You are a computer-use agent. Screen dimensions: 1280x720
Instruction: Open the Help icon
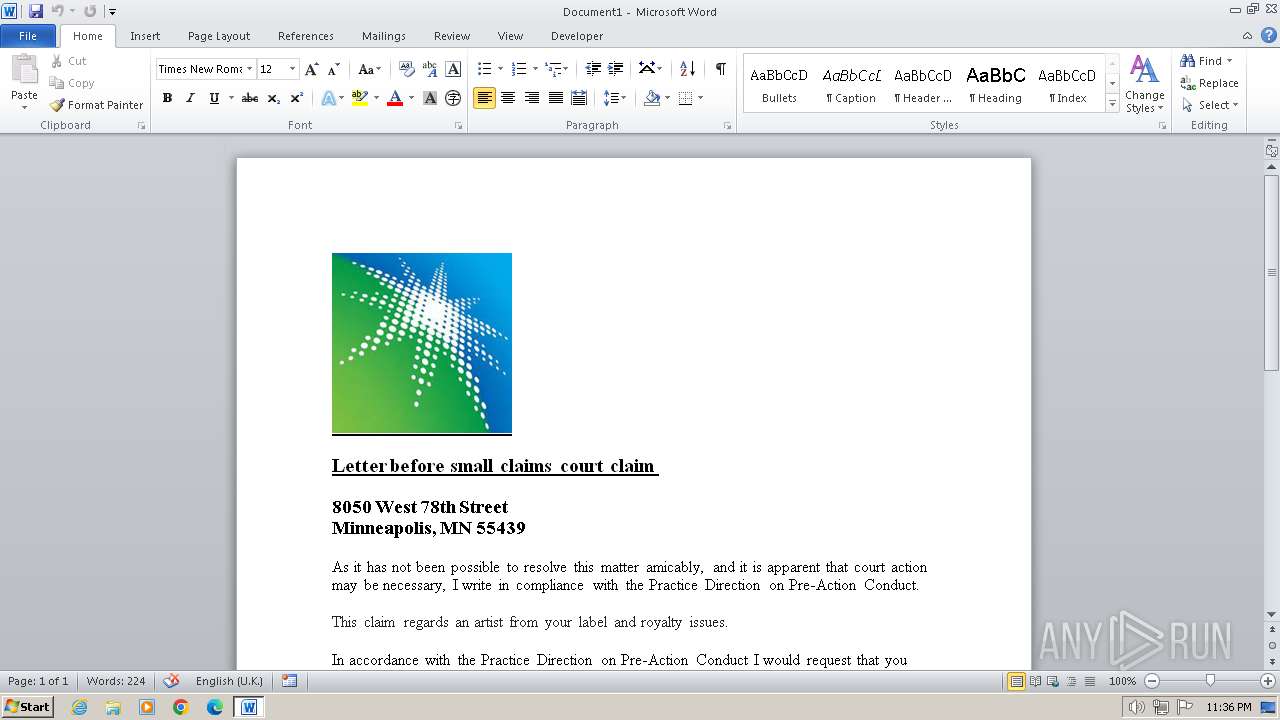click(1270, 35)
